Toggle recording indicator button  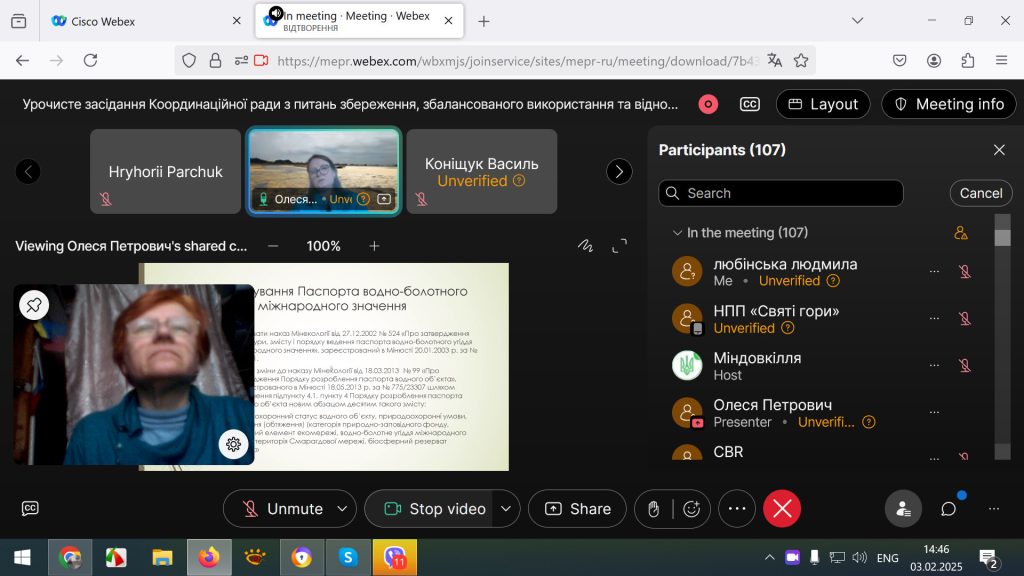coord(708,104)
